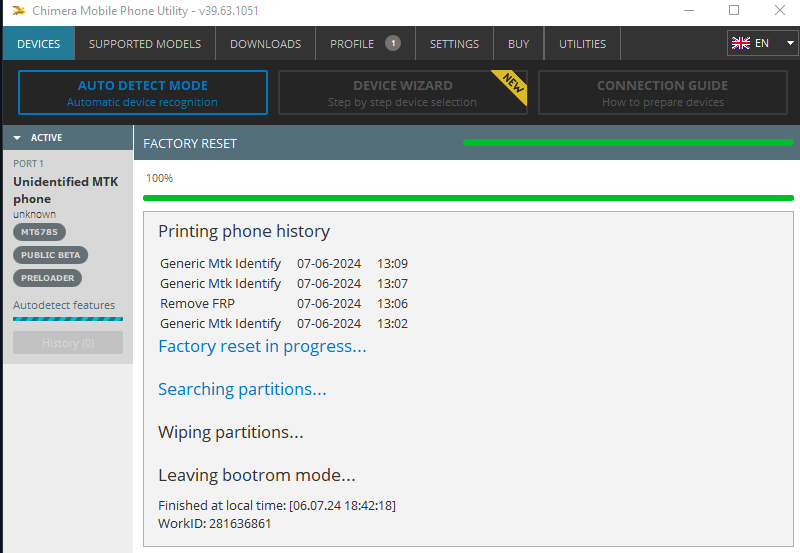Click the FACTORY RESET header title
Screen dimensions: 800x553
190,144
